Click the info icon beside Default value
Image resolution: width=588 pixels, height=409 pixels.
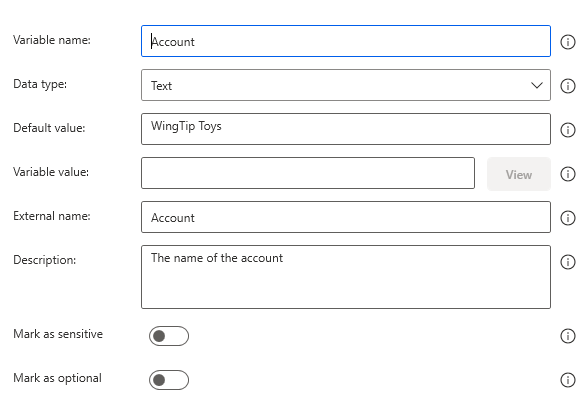pos(568,130)
